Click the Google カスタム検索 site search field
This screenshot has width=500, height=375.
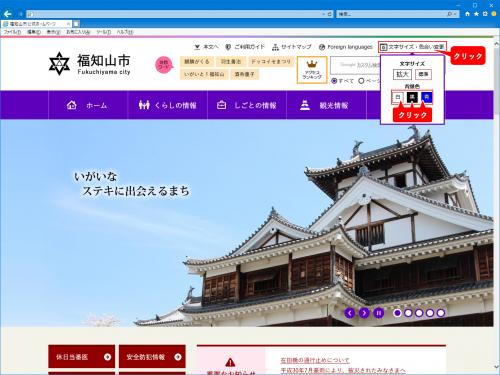click(x=355, y=65)
